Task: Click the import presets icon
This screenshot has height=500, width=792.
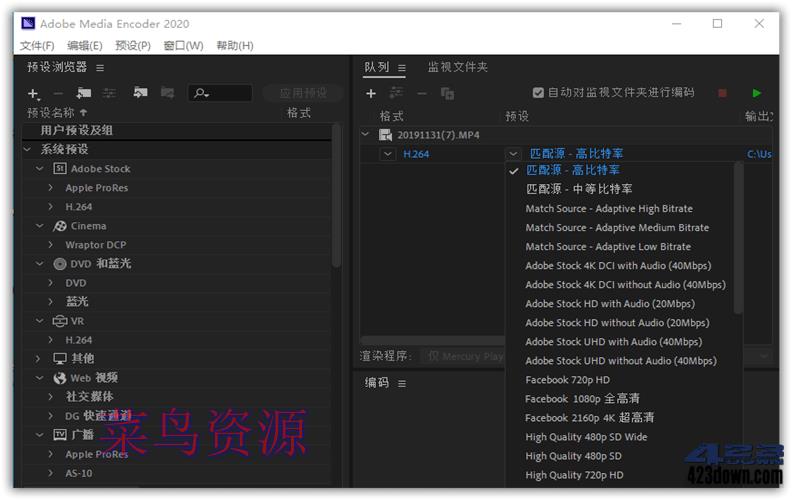Action: point(140,92)
